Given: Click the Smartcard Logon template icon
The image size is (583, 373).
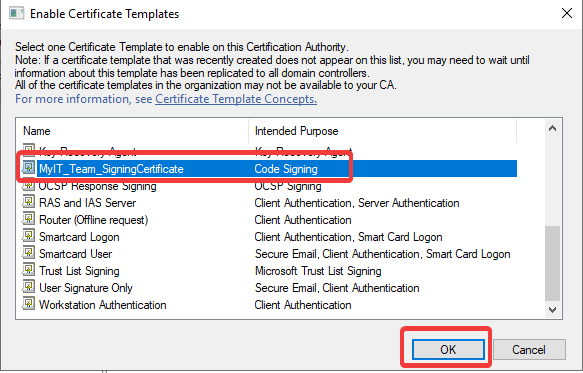Looking at the screenshot, I should tap(28, 237).
